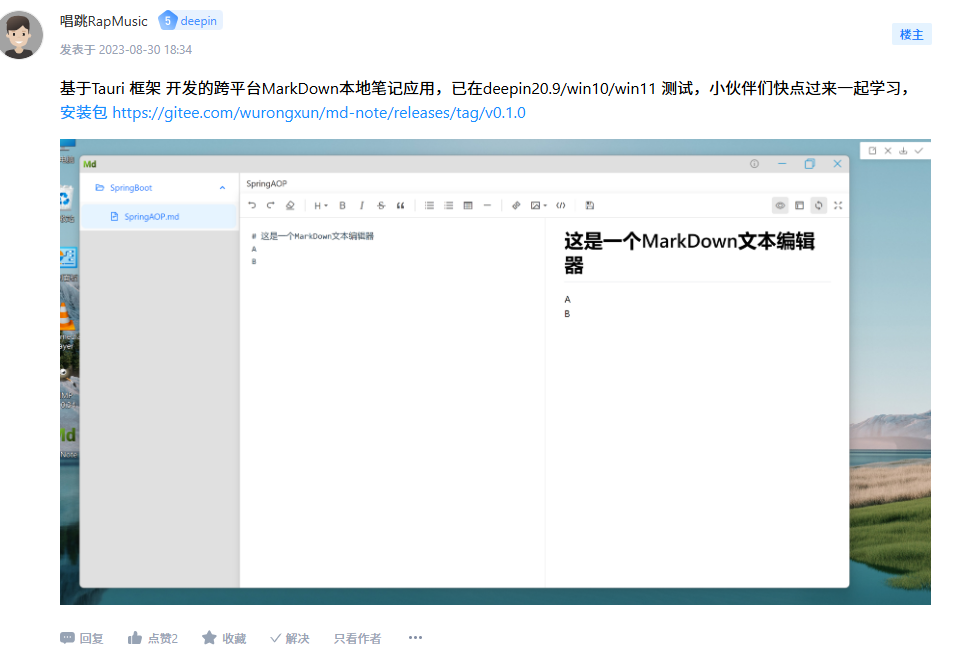Viewport: 959px width, 657px height.
Task: Open the 唱跳RapMusic user profile name
Action: 104,21
